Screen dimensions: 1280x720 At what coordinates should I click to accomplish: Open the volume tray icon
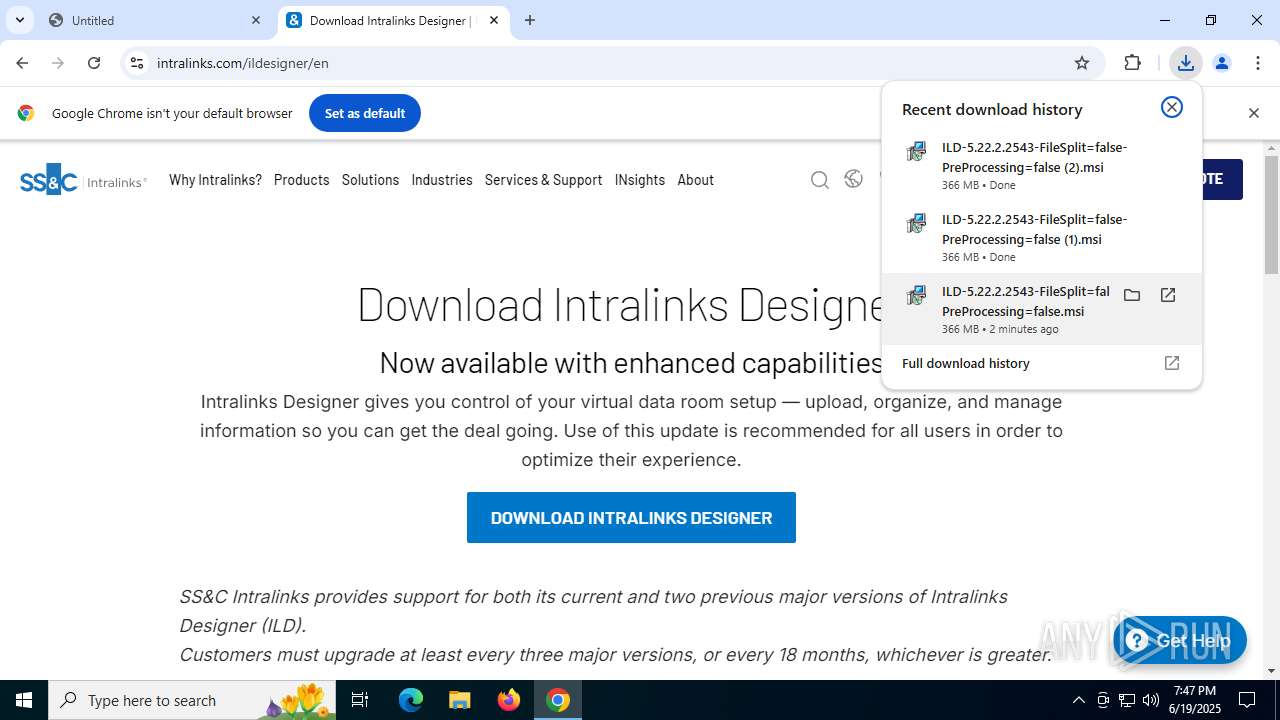1151,700
